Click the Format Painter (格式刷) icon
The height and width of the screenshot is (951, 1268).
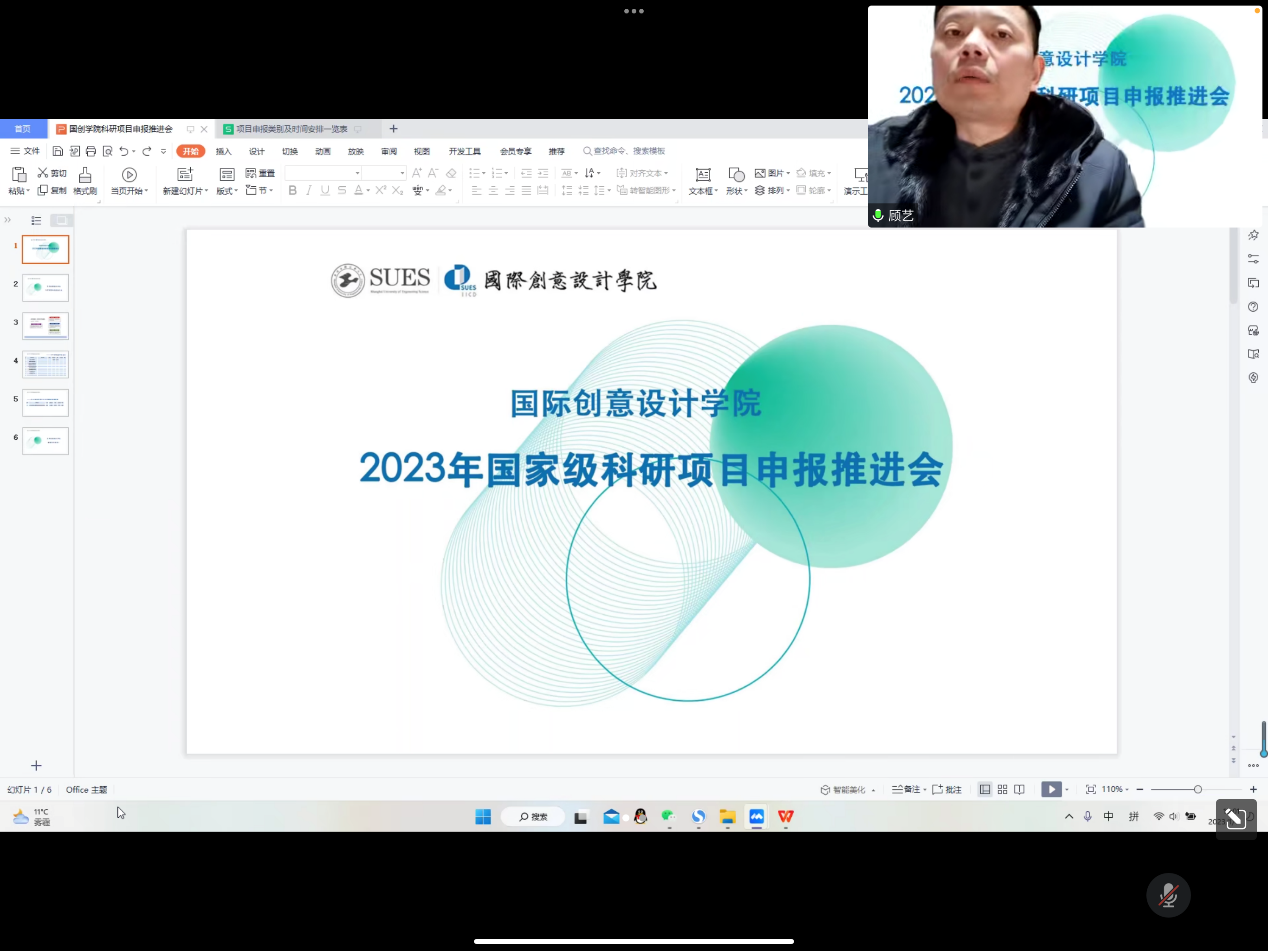pyautogui.click(x=85, y=175)
